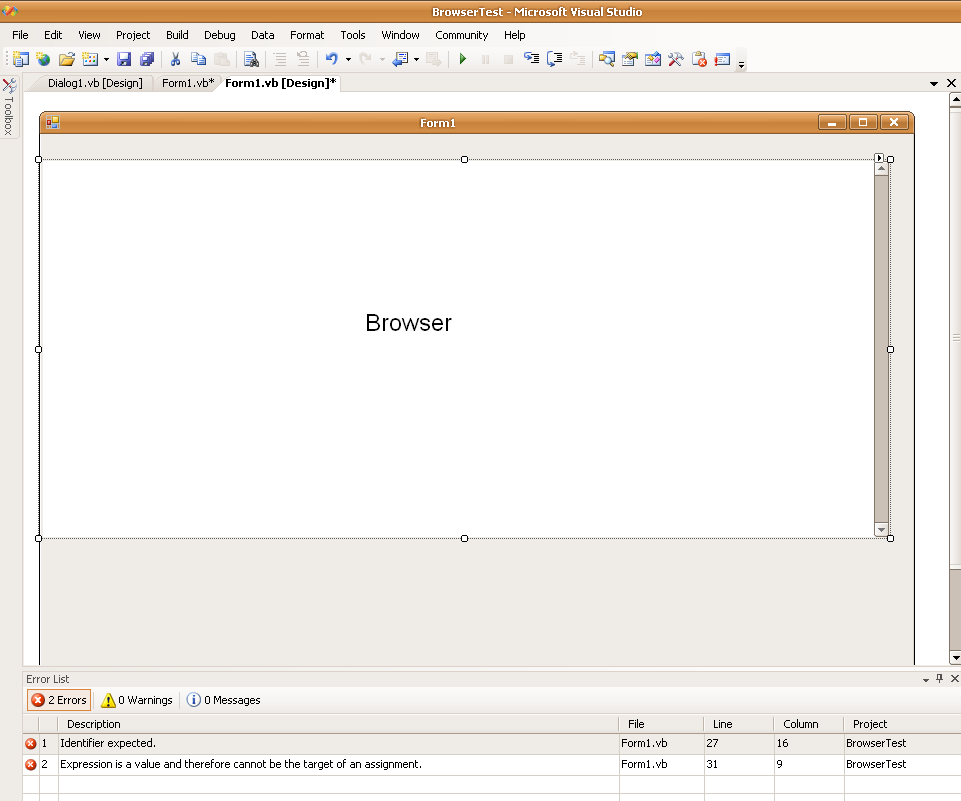
Task: Click the Copy icon in toolbar
Action: coord(198,59)
